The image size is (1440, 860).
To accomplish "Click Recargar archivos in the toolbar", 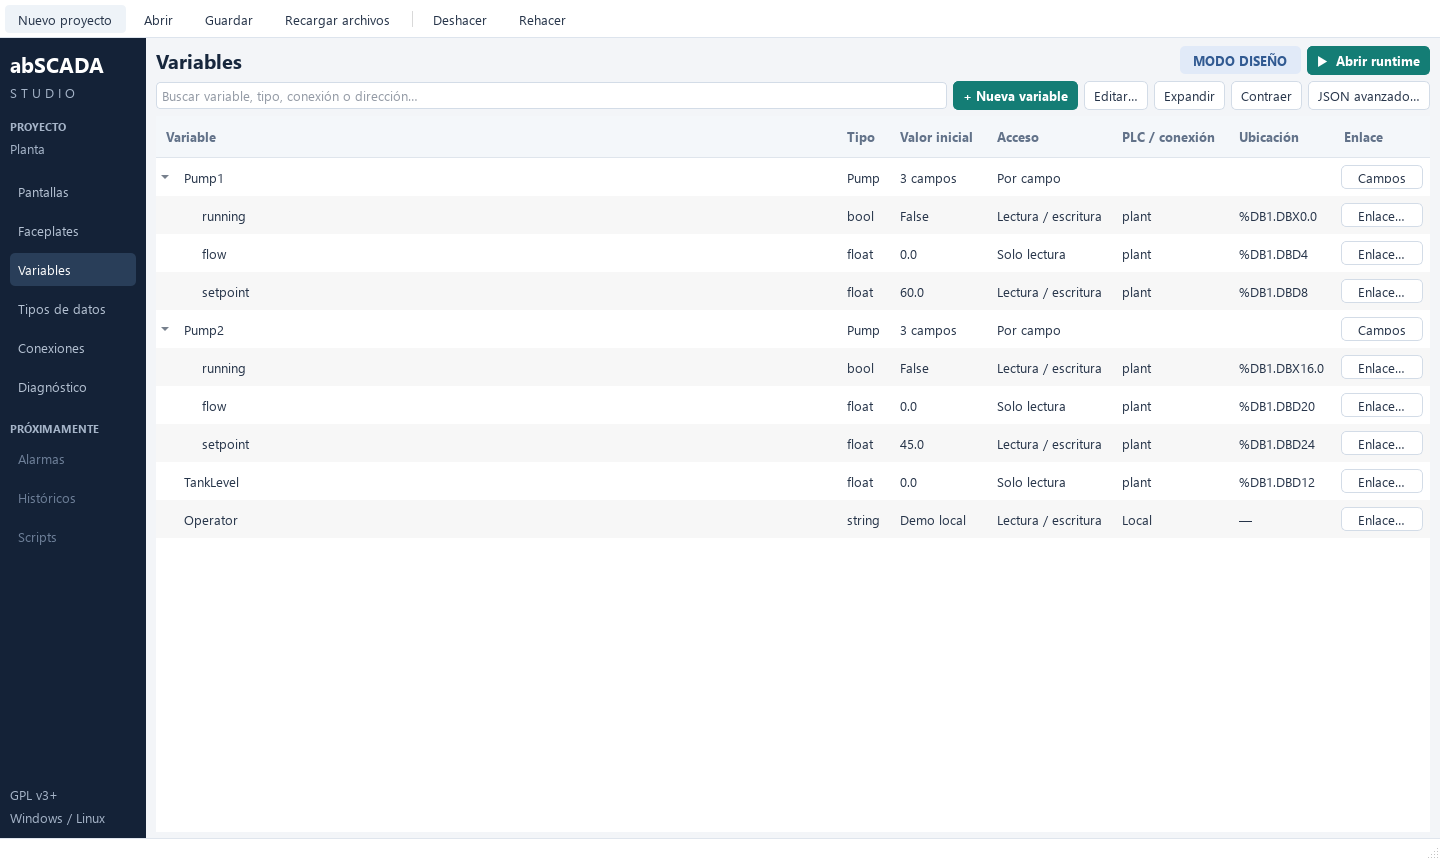I will 337,20.
